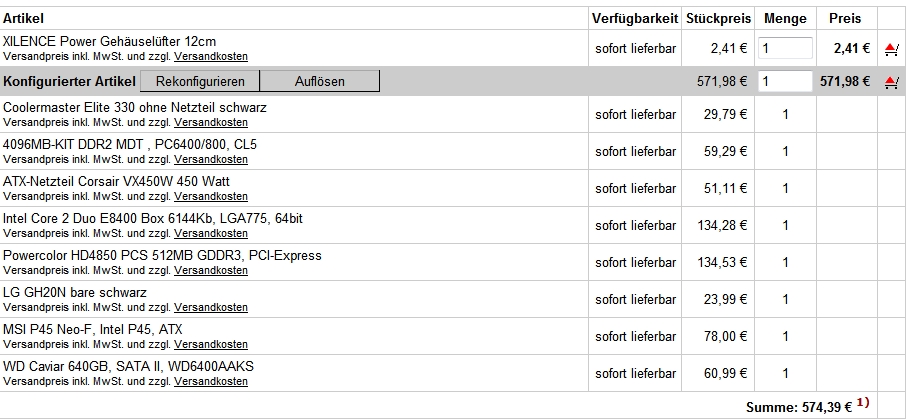Open Versandkosten link under WD Caviar 640GB
This screenshot has width=906, height=420.
(x=211, y=381)
